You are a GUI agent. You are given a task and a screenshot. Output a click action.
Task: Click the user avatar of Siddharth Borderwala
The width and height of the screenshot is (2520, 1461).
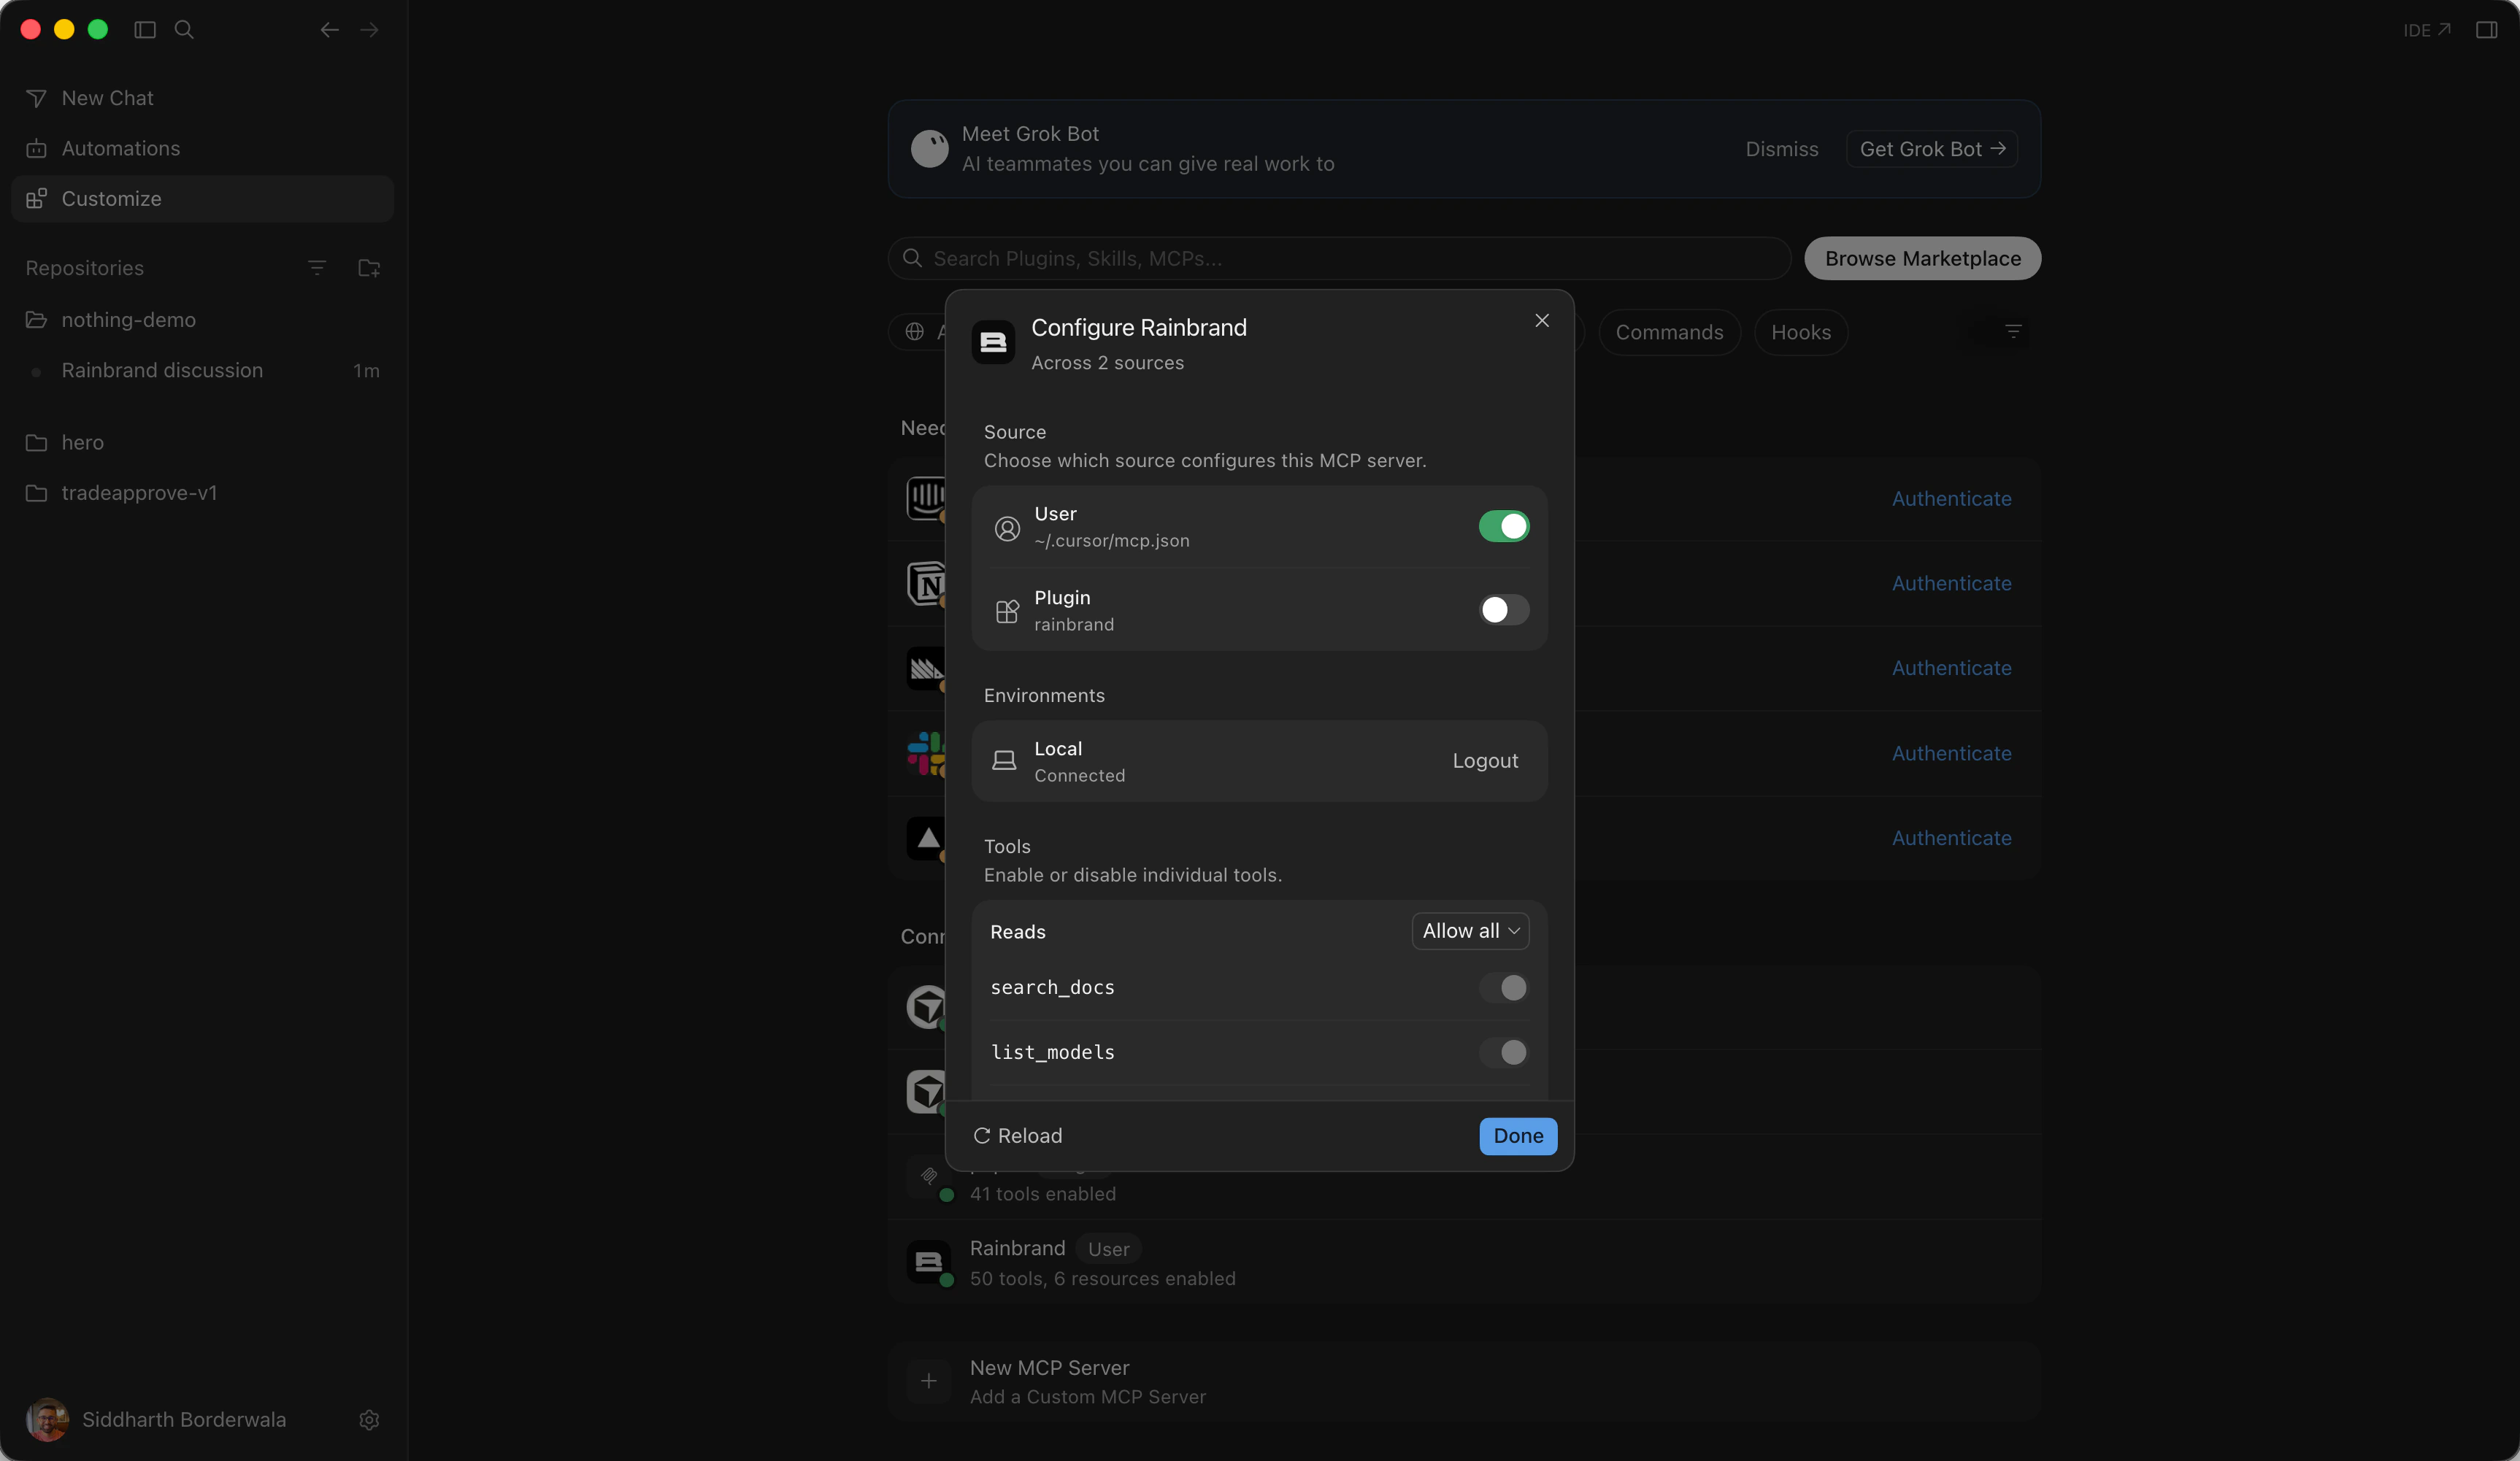[47, 1419]
